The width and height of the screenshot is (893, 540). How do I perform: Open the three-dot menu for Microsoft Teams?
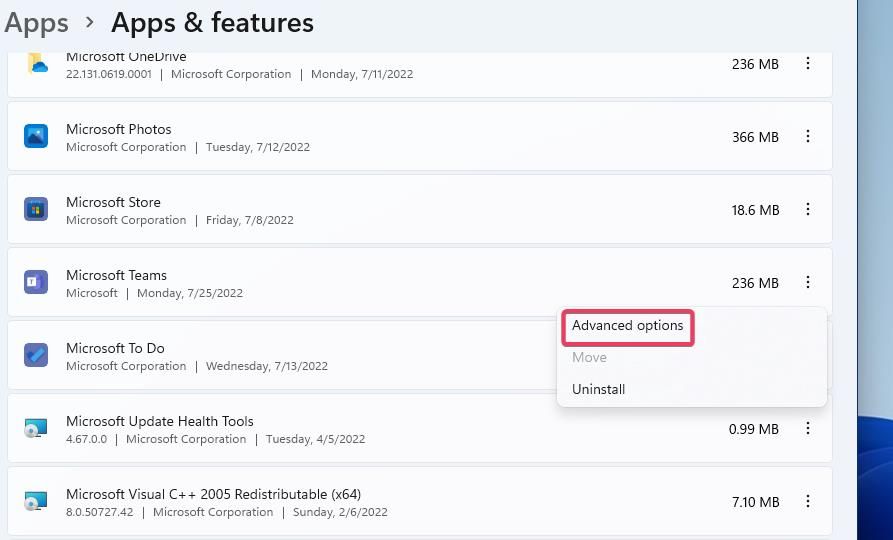(808, 282)
